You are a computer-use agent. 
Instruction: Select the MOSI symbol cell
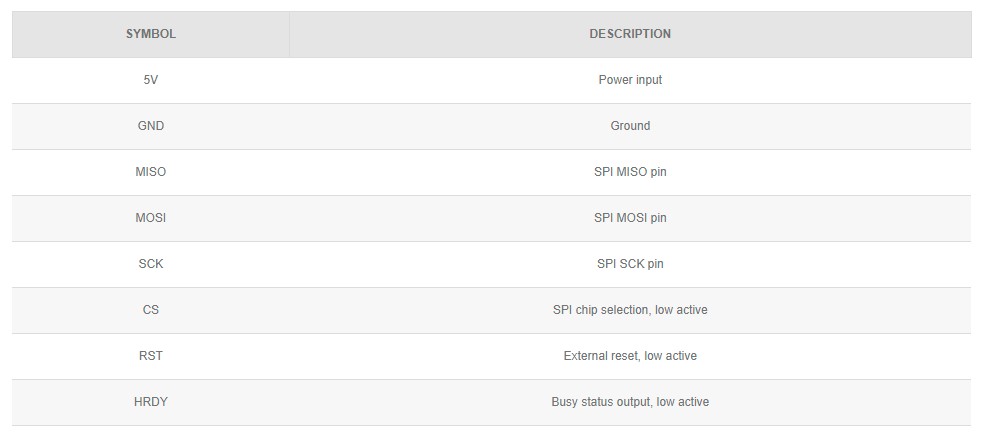(150, 218)
